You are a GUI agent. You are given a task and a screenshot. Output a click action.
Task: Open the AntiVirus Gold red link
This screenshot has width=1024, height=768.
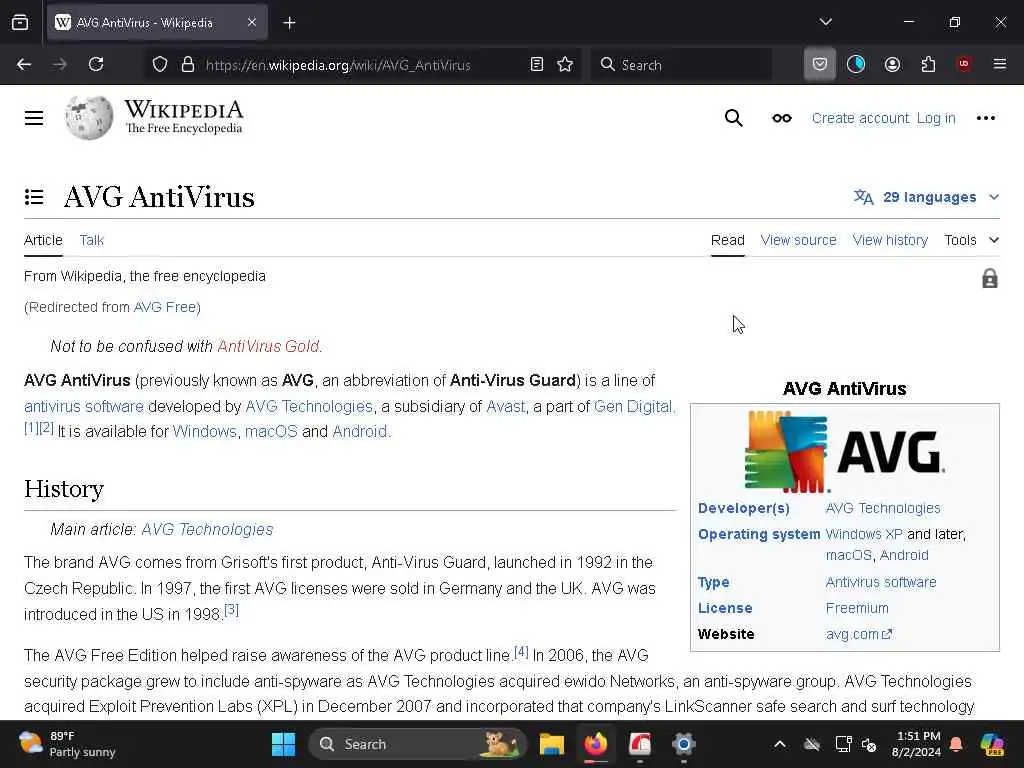tap(268, 346)
